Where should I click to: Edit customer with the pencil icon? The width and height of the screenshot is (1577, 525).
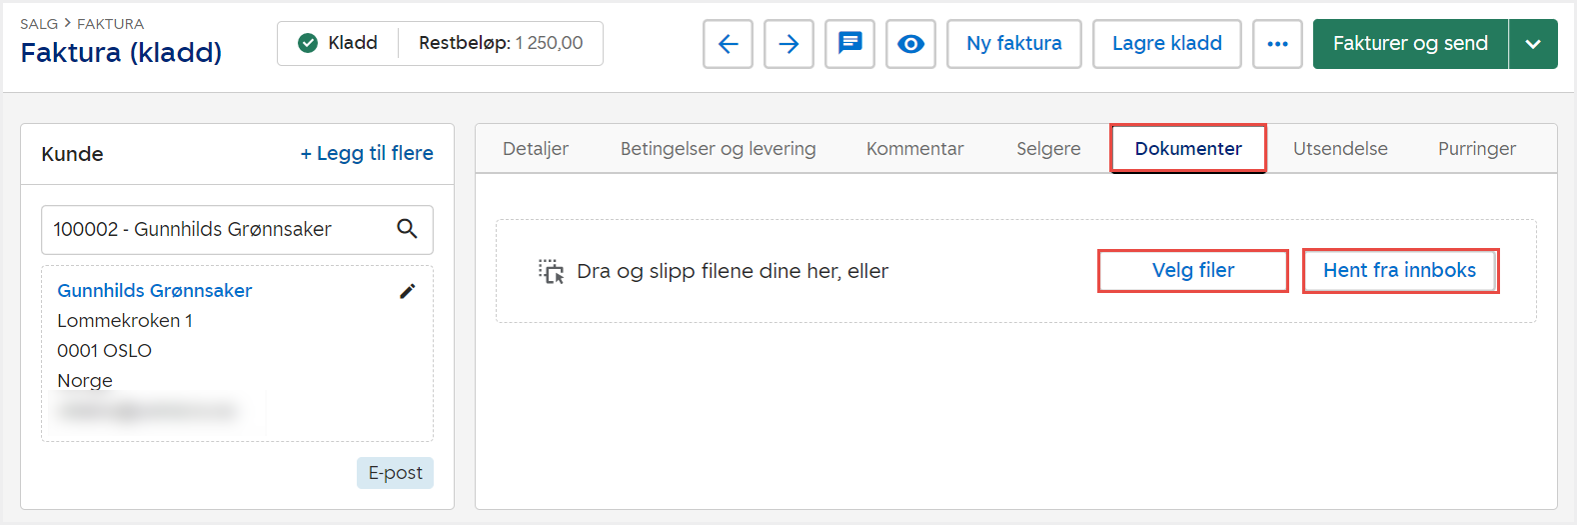407,291
